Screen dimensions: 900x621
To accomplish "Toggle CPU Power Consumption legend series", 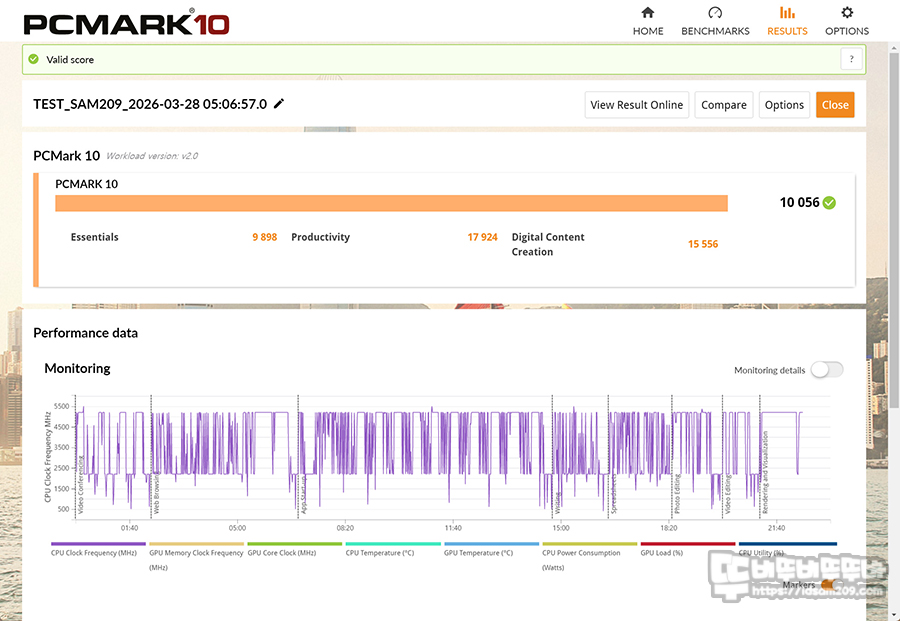I will [589, 556].
